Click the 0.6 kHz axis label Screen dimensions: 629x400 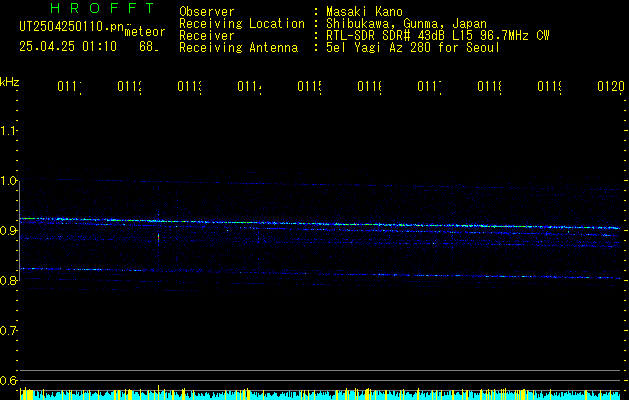(8, 380)
